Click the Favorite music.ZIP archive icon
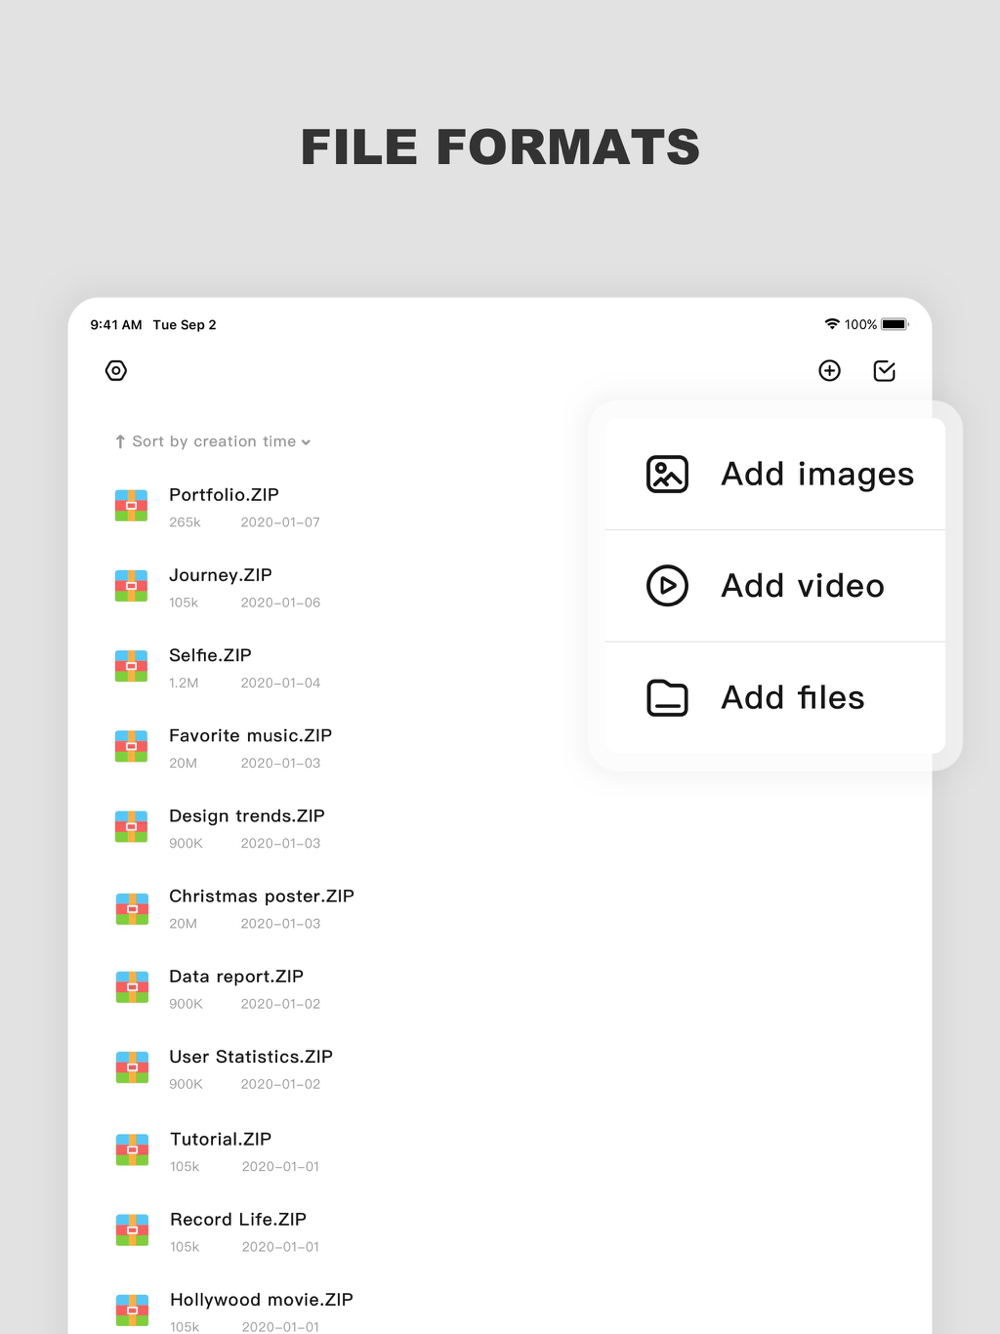This screenshot has height=1334, width=1000. tap(131, 746)
